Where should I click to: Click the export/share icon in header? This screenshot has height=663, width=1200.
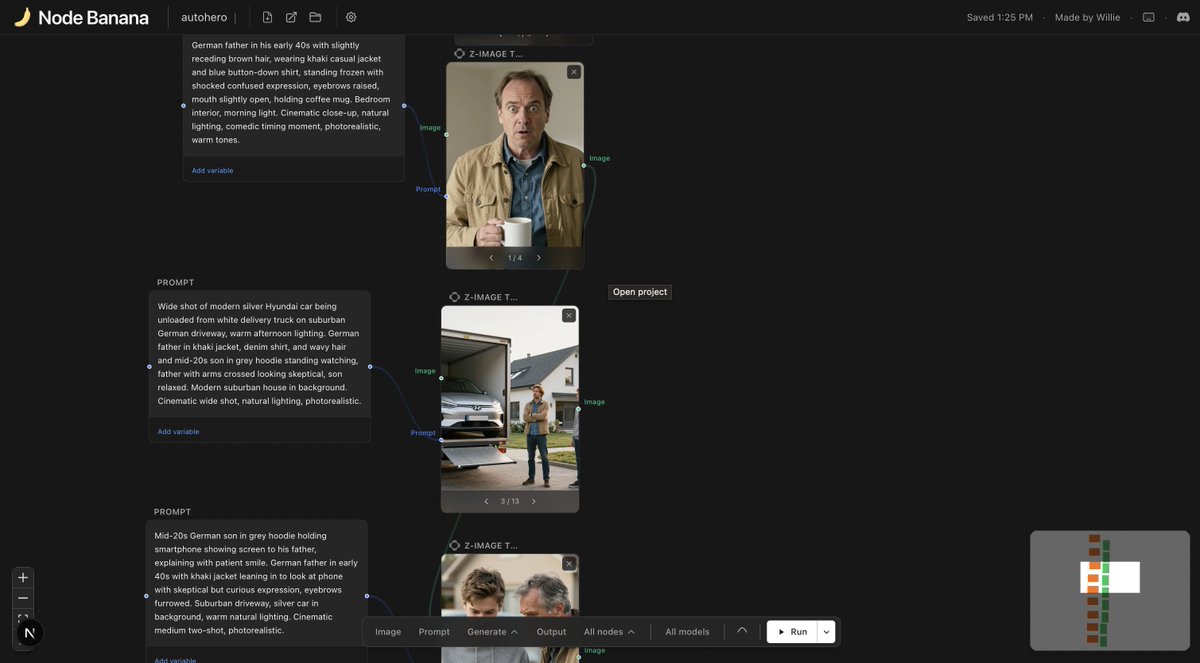click(x=291, y=17)
